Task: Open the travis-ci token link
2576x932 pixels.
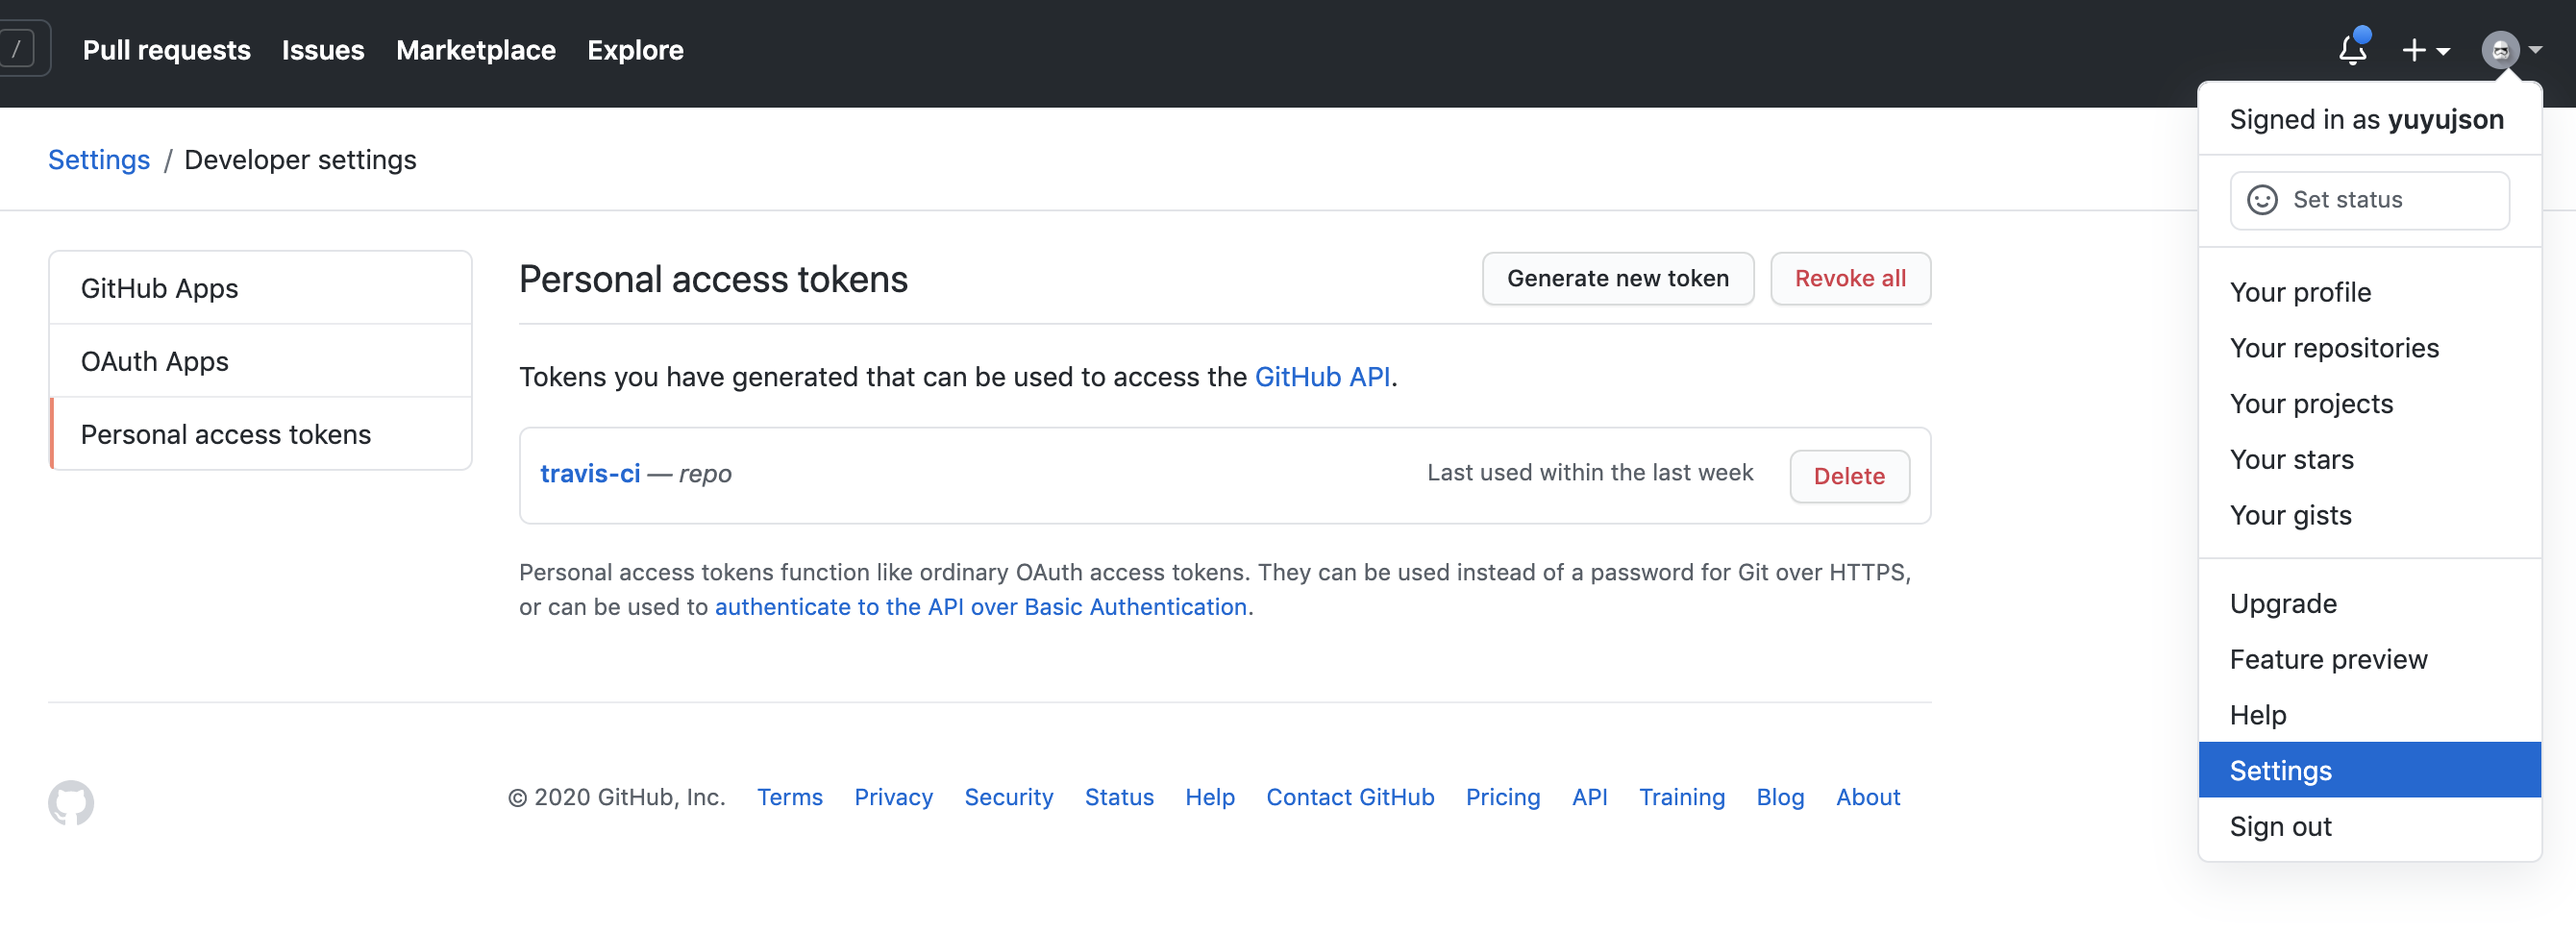Action: point(590,473)
